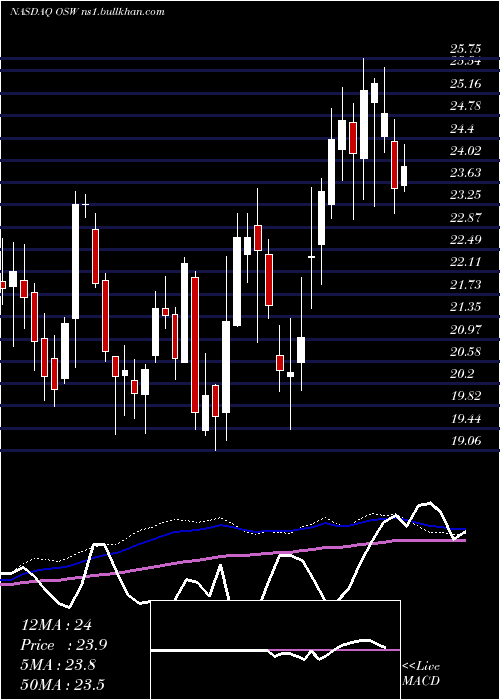
Task: Click the NASDAQ OSW ns1.bullkhan.com title text
Action: (x=87, y=12)
